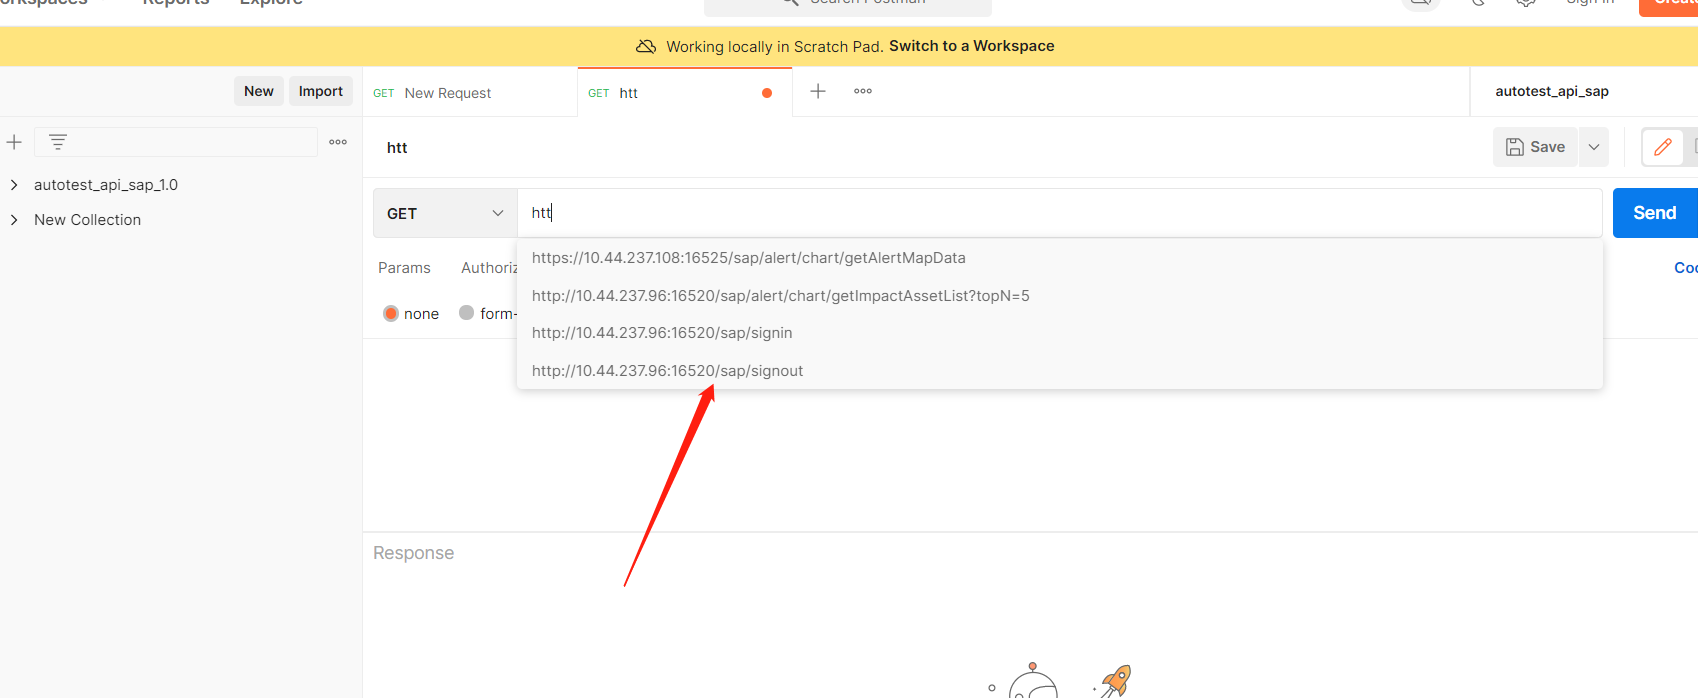Choose the getAlertMapData URL suggestion

[1060, 258]
